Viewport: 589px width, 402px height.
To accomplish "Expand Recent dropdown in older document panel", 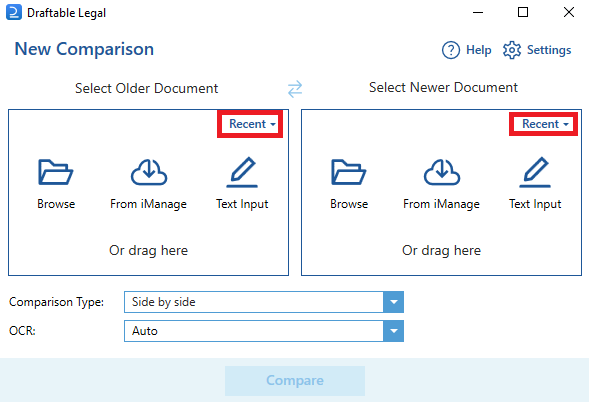I will 252,124.
